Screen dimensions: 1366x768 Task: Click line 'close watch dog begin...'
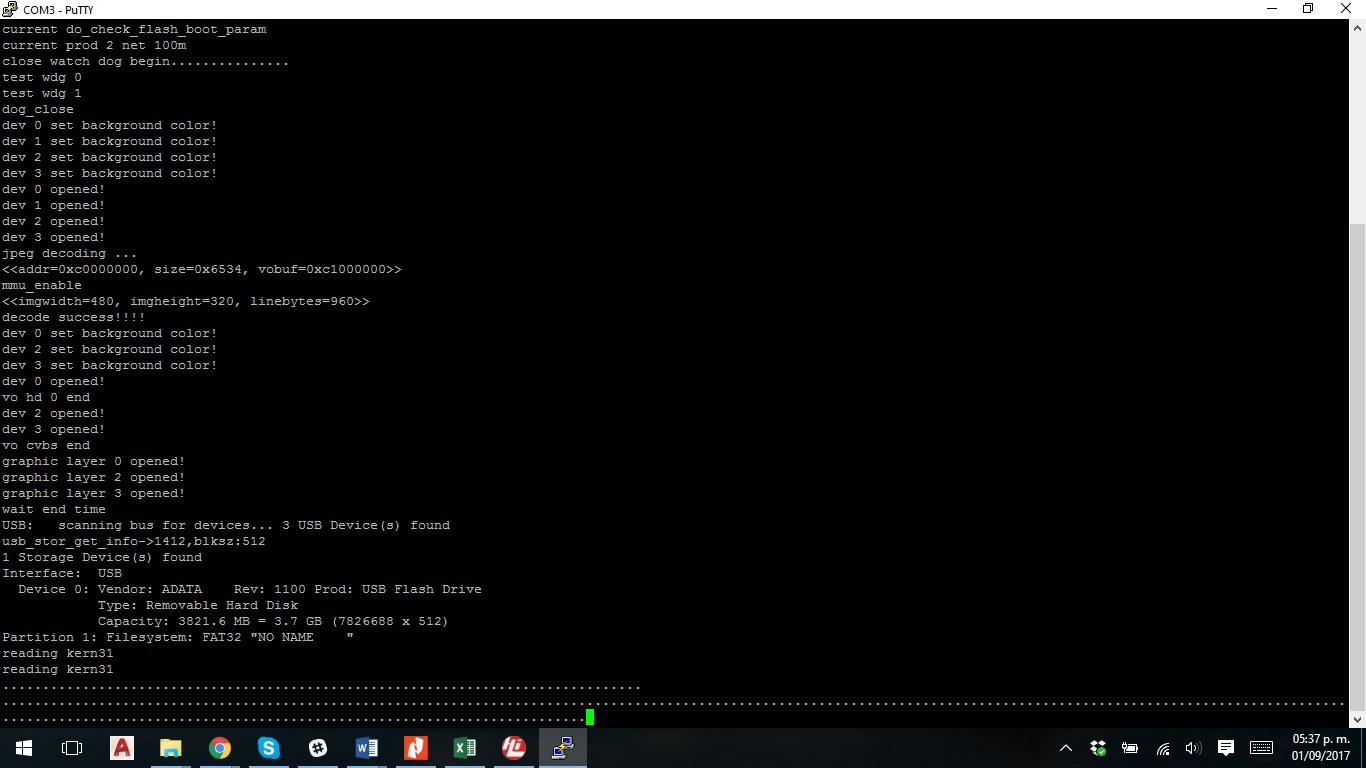tap(146, 61)
